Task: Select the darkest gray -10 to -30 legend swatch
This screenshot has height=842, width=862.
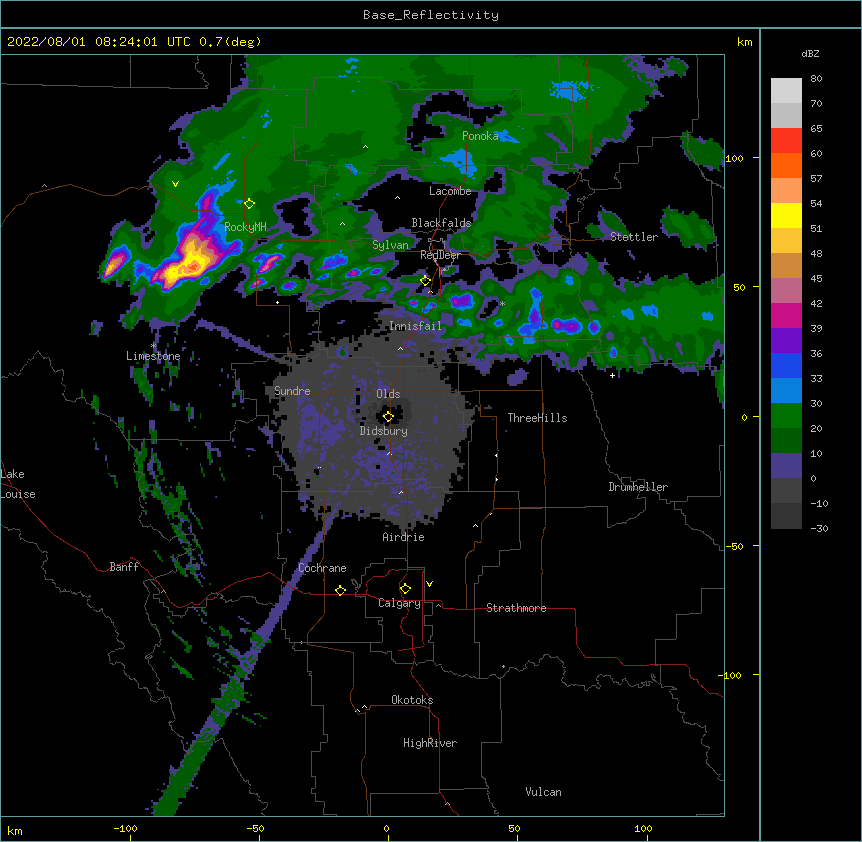Action: pyautogui.click(x=786, y=516)
